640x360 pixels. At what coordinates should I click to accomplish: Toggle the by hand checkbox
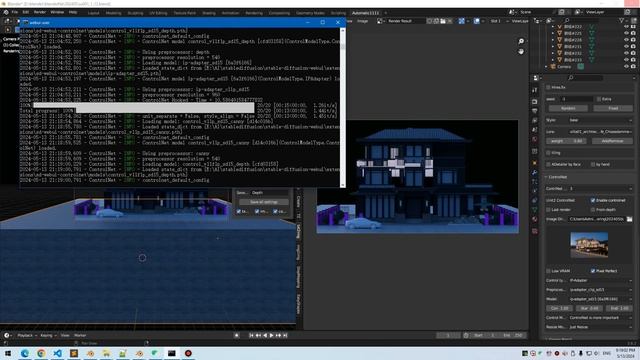coord(593,164)
